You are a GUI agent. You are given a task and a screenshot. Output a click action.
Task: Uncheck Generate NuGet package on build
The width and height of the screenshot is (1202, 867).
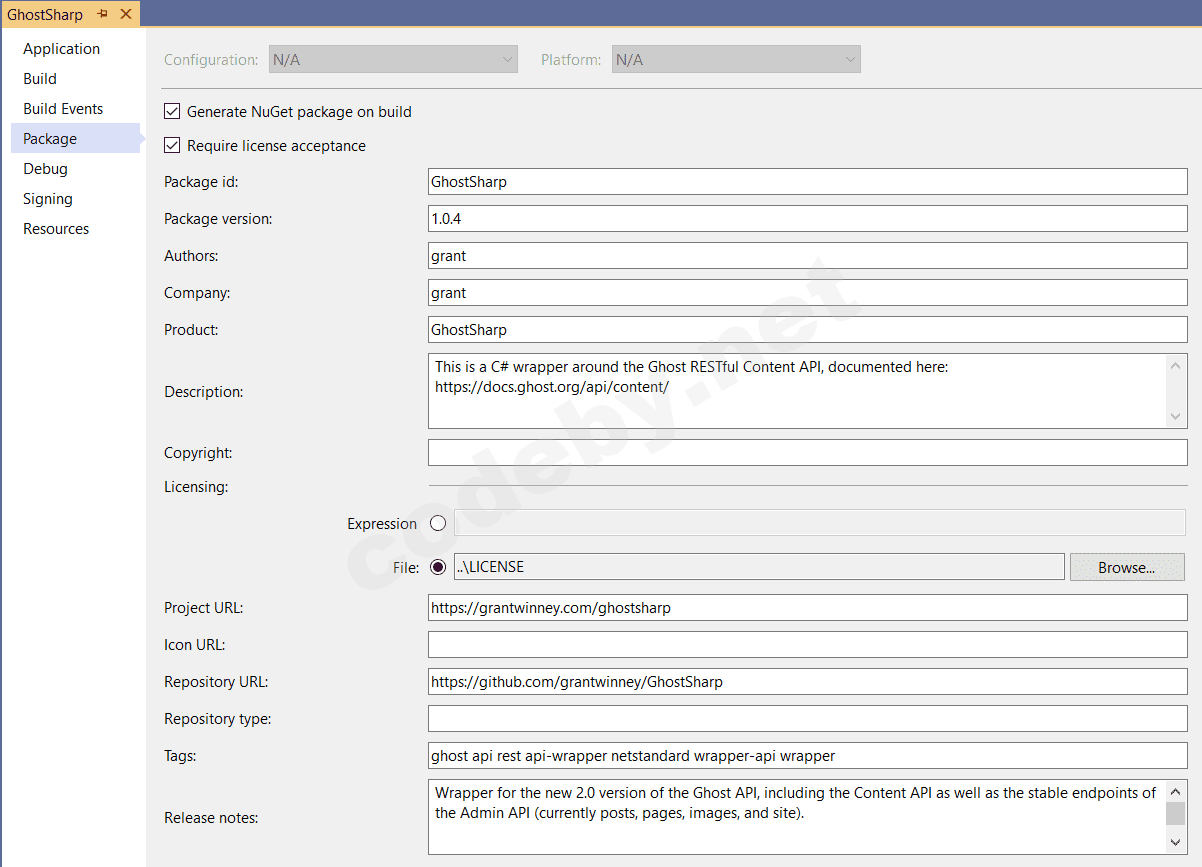click(x=171, y=111)
